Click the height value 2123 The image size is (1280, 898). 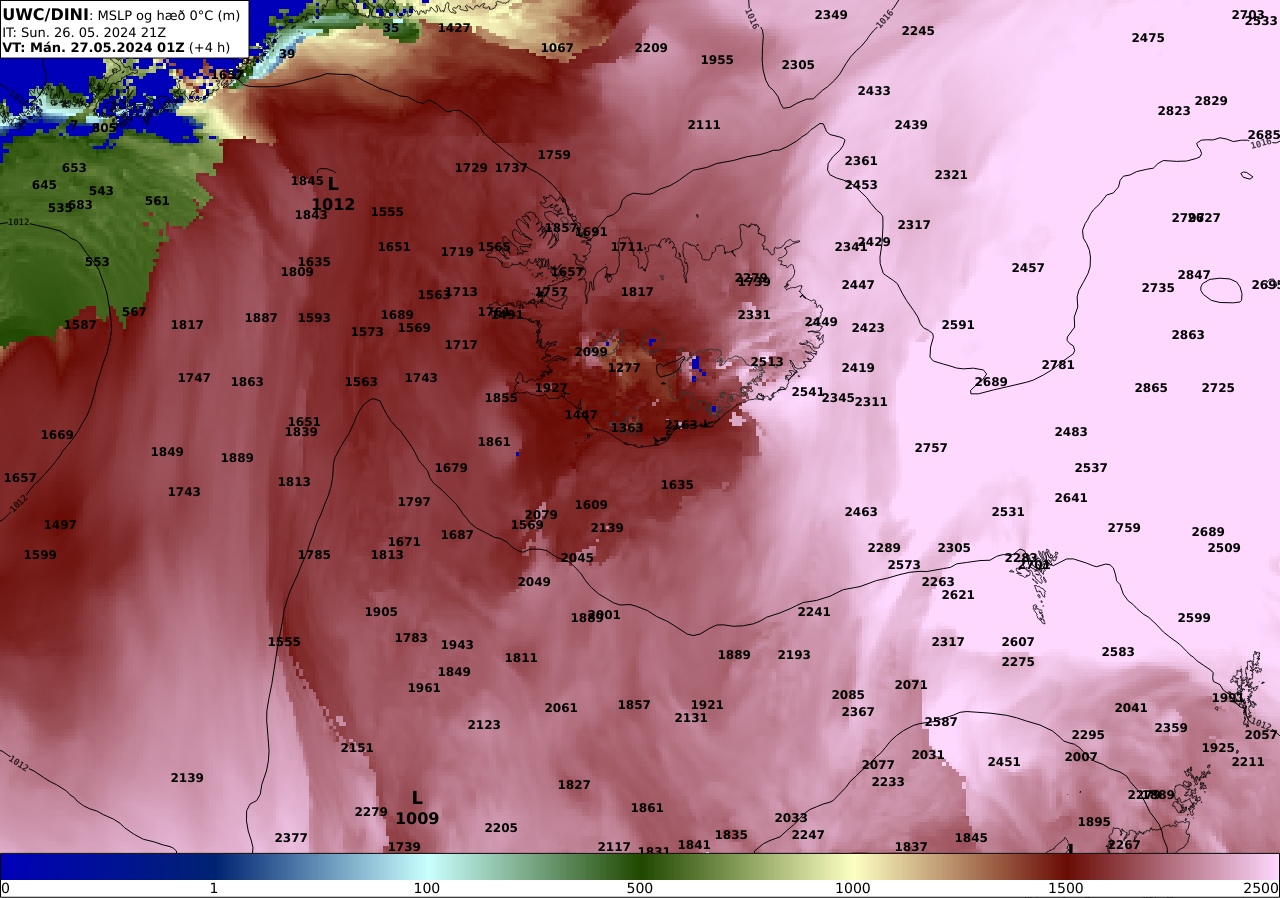tap(484, 725)
